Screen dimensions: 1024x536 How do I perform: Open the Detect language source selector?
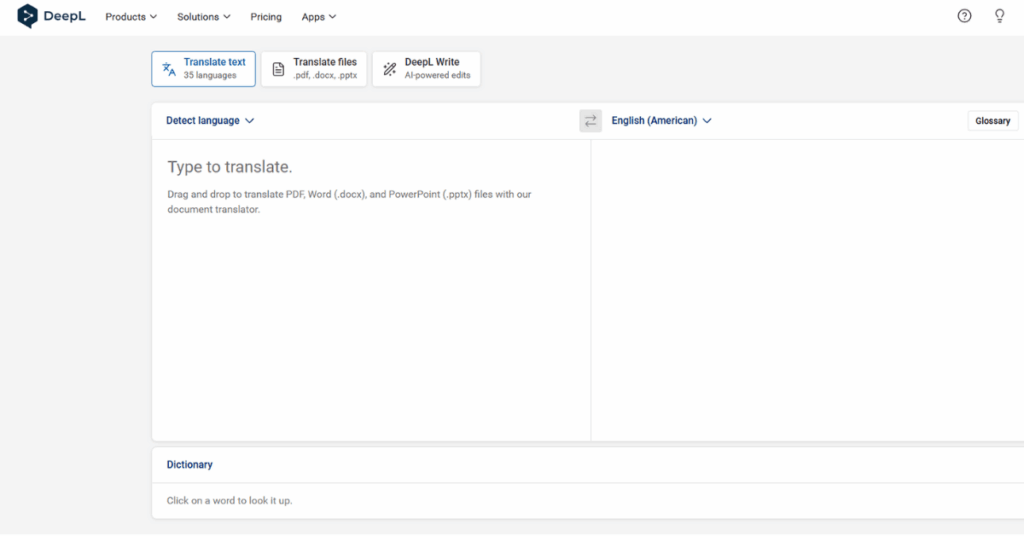[210, 121]
